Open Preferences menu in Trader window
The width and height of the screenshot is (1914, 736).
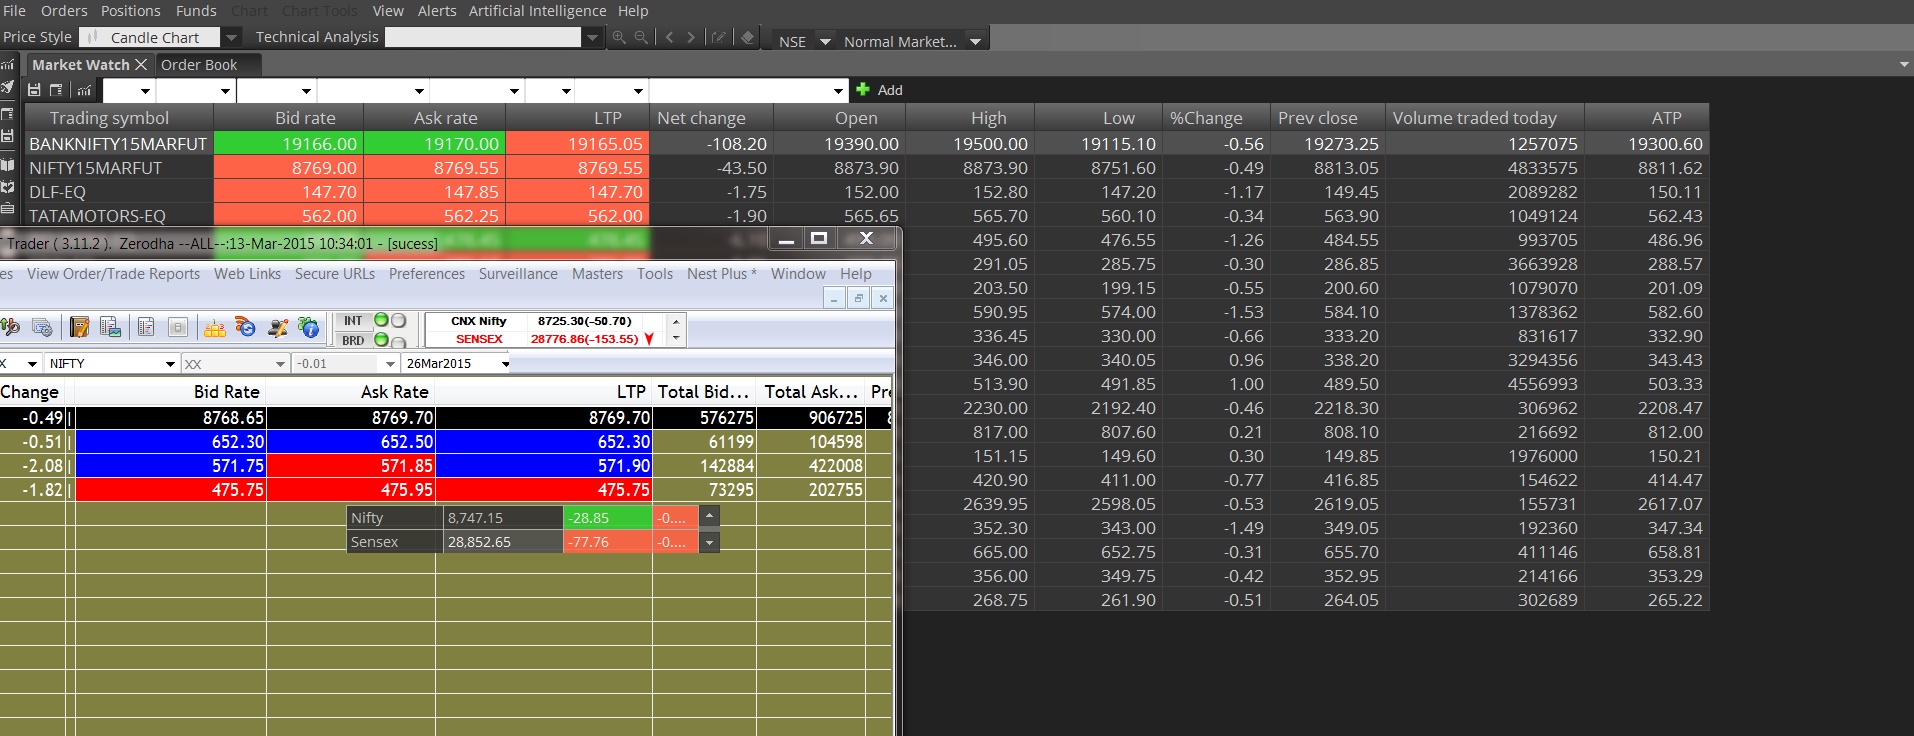pyautogui.click(x=427, y=274)
